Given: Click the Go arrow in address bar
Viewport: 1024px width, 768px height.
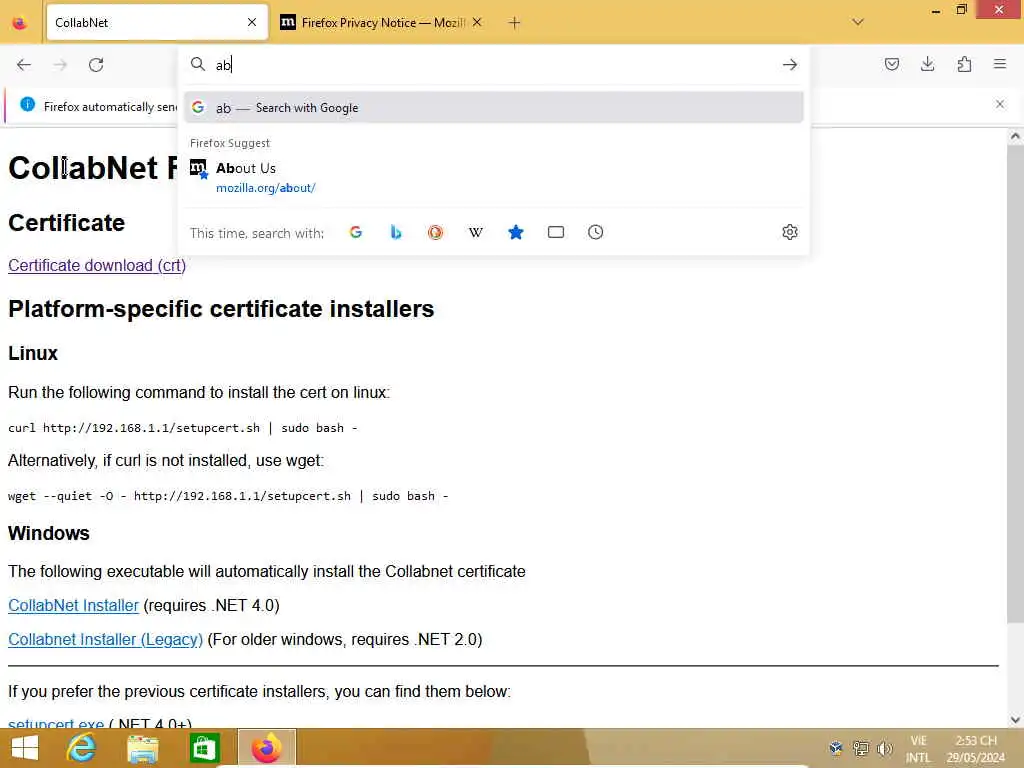Looking at the screenshot, I should tap(790, 65).
